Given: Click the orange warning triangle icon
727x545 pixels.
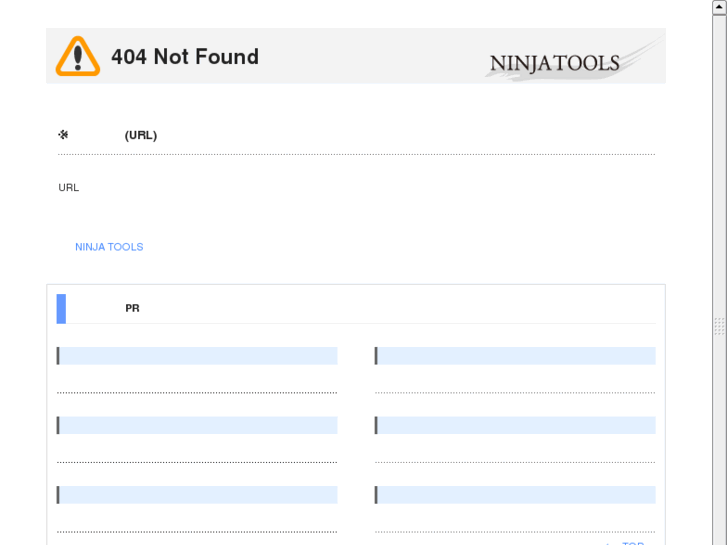Looking at the screenshot, I should pos(78,56).
